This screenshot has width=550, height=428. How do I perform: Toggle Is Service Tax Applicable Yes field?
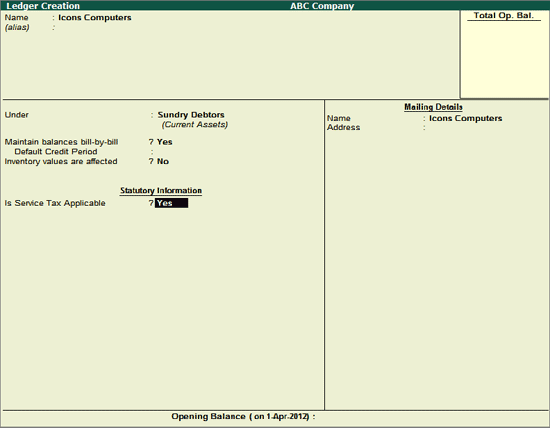[x=172, y=203]
